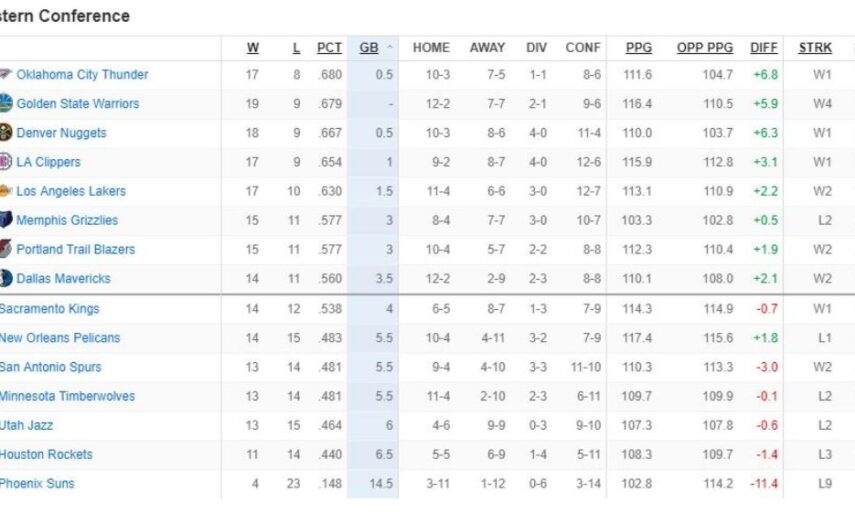Sort standings by PPG header
The width and height of the screenshot is (855, 513).
point(639,48)
